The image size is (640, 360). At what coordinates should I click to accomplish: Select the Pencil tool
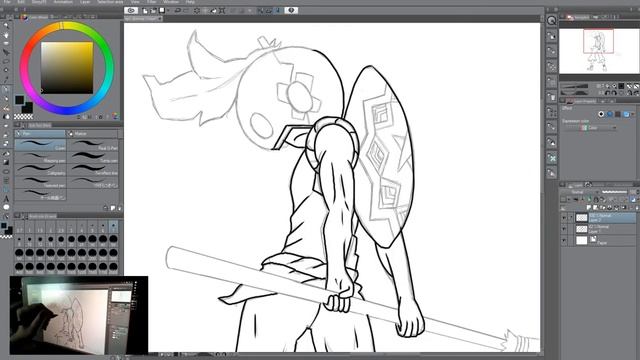click(x=6, y=98)
